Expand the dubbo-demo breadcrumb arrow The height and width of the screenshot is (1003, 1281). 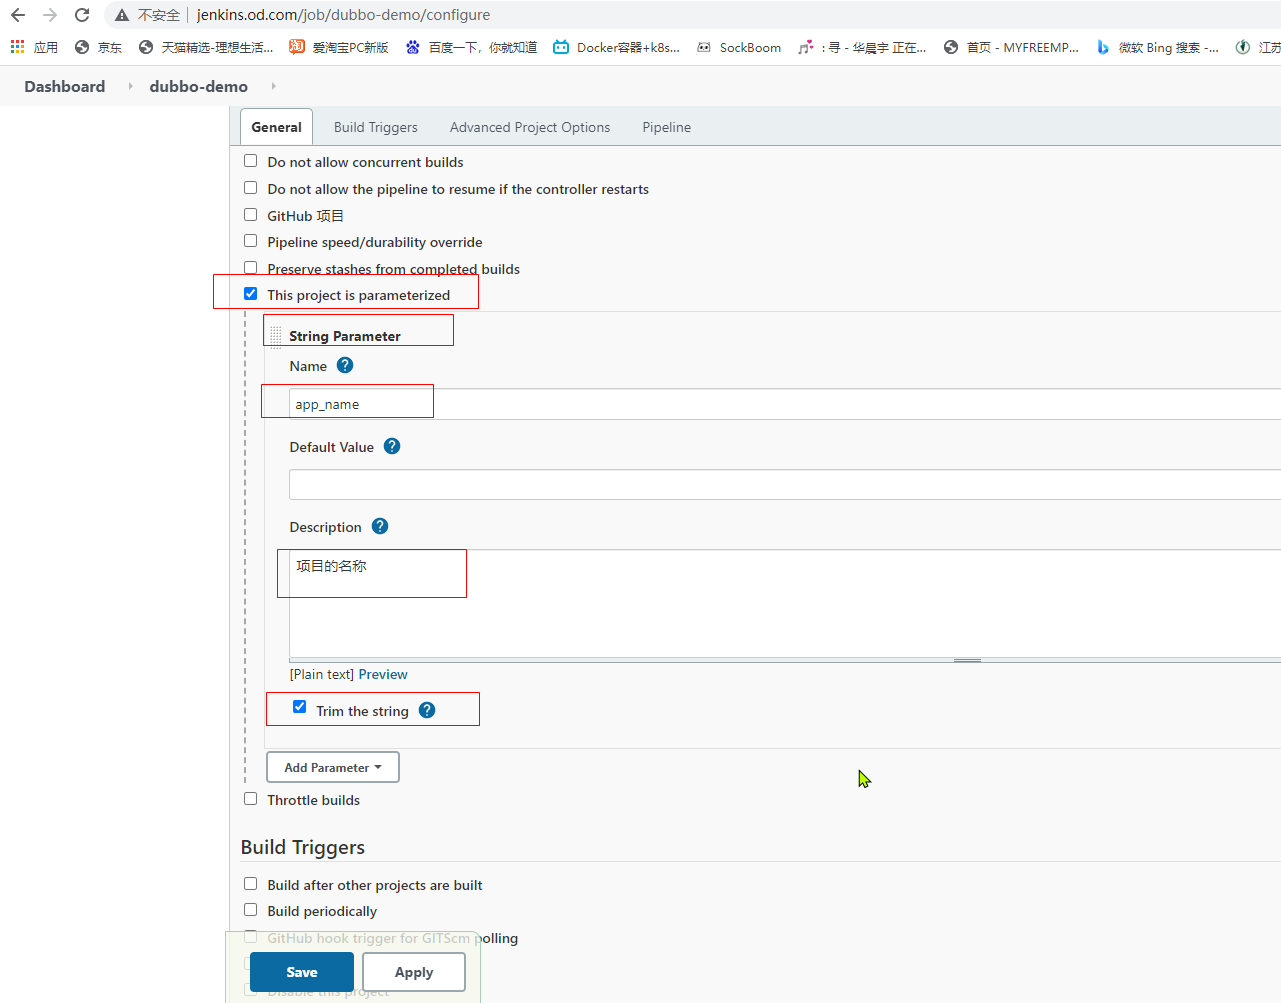tap(273, 86)
